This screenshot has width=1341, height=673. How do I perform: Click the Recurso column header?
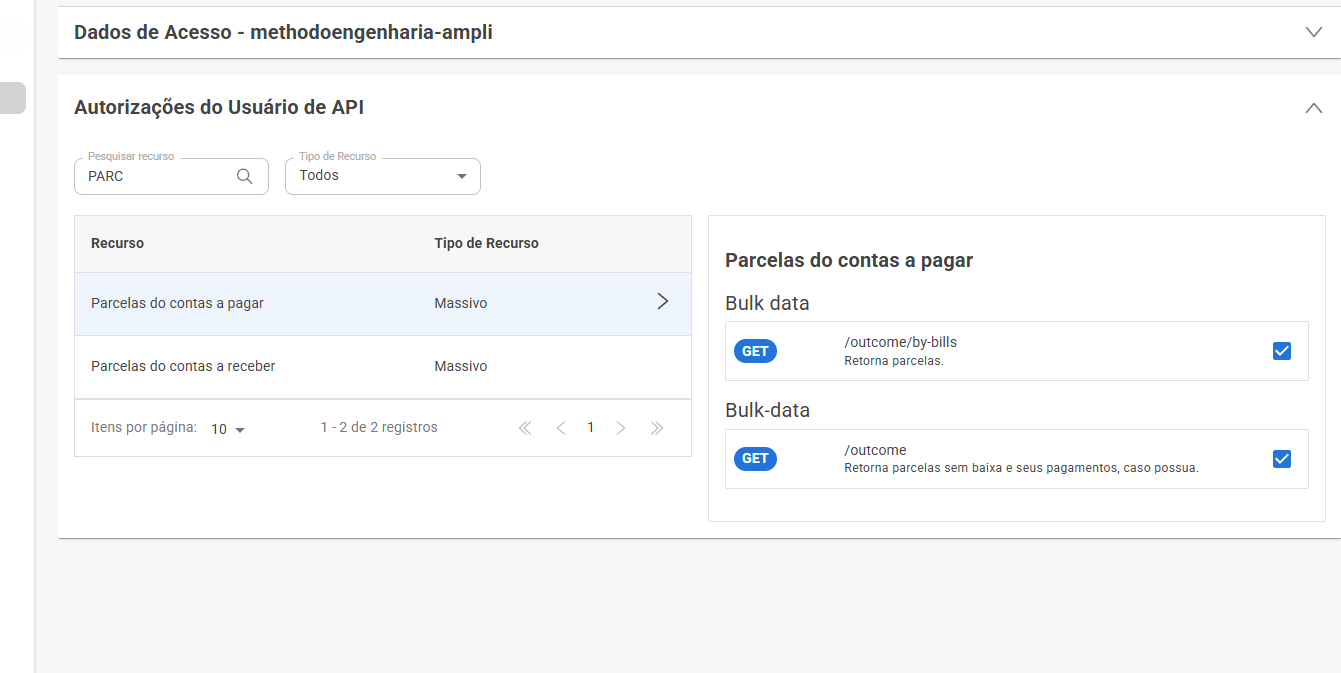click(117, 243)
